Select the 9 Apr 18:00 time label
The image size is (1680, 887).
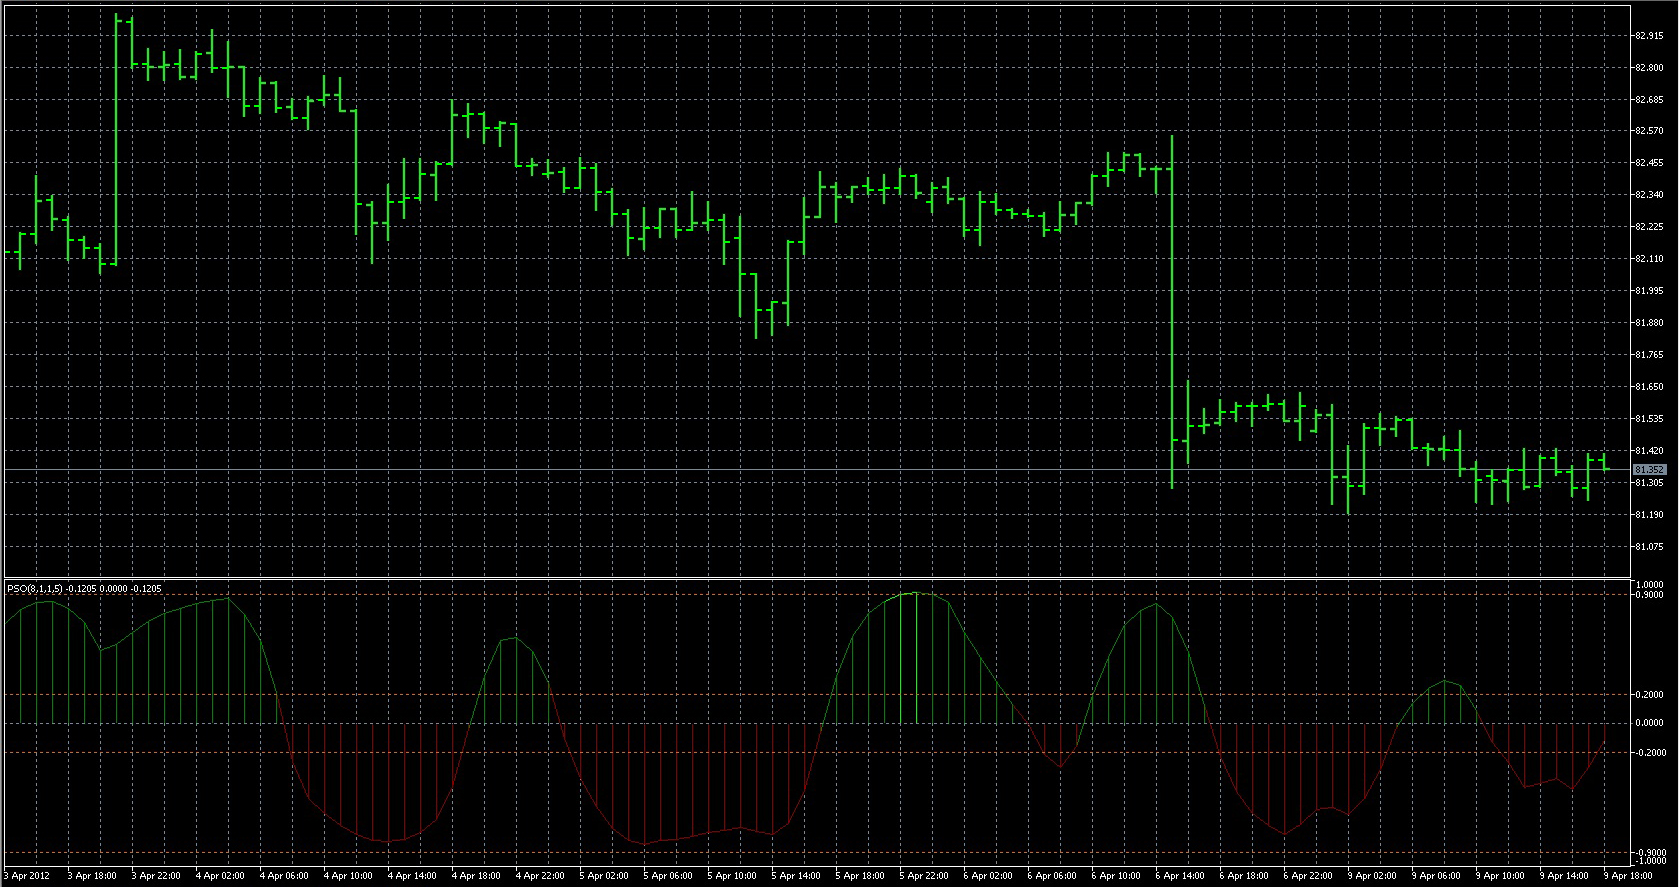tap(1627, 876)
